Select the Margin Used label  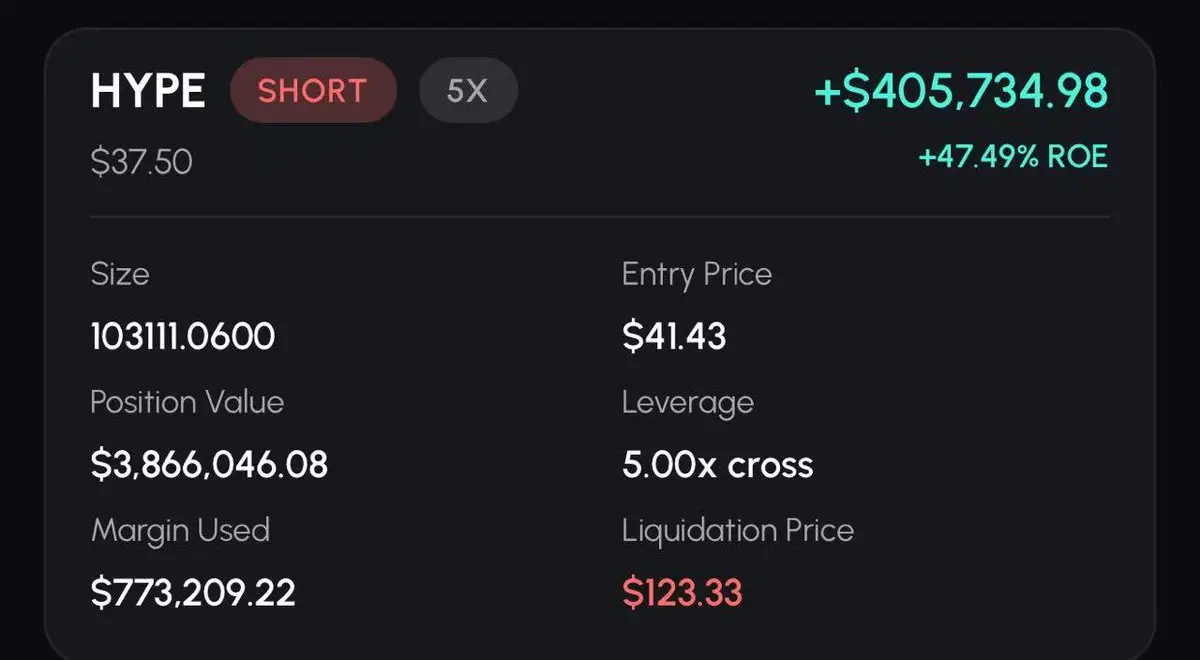pyautogui.click(x=180, y=529)
